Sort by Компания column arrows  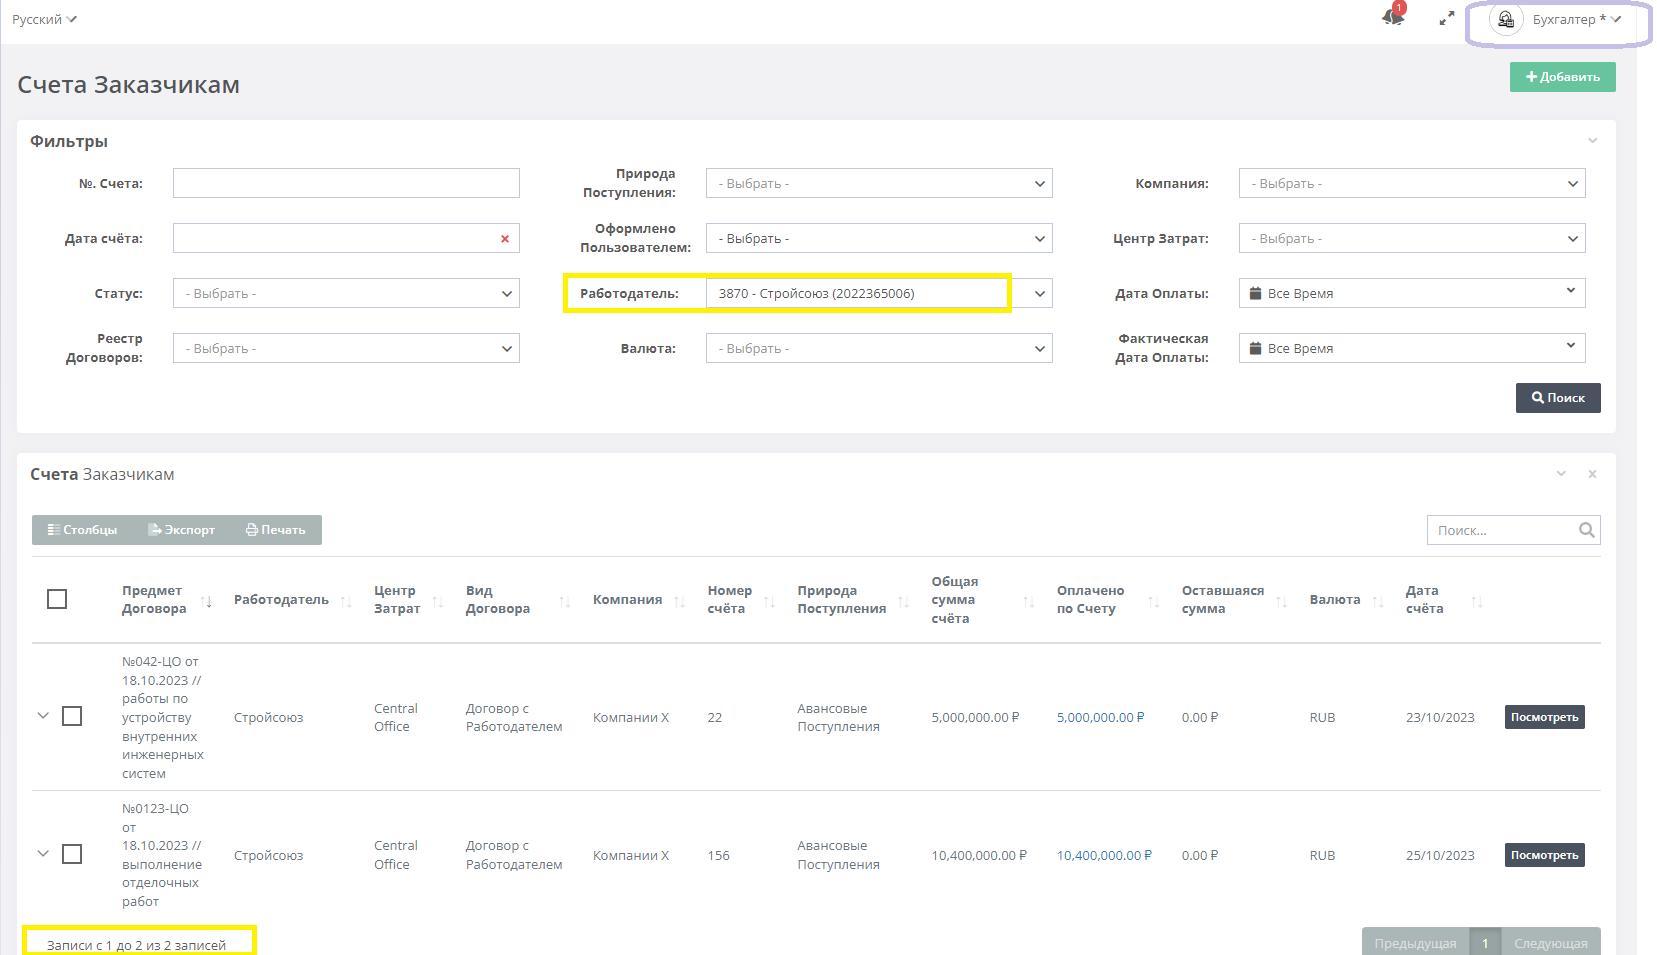[x=680, y=601]
